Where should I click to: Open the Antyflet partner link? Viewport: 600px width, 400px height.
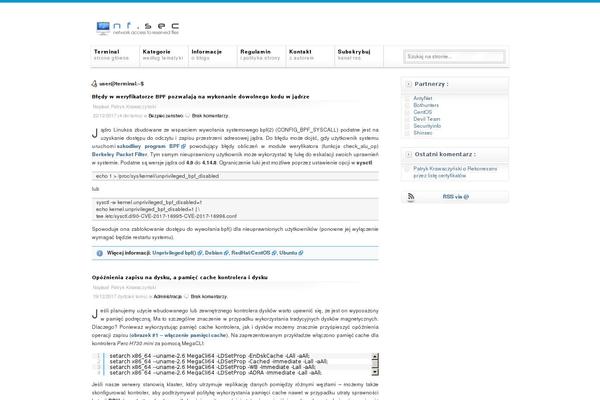click(x=422, y=98)
